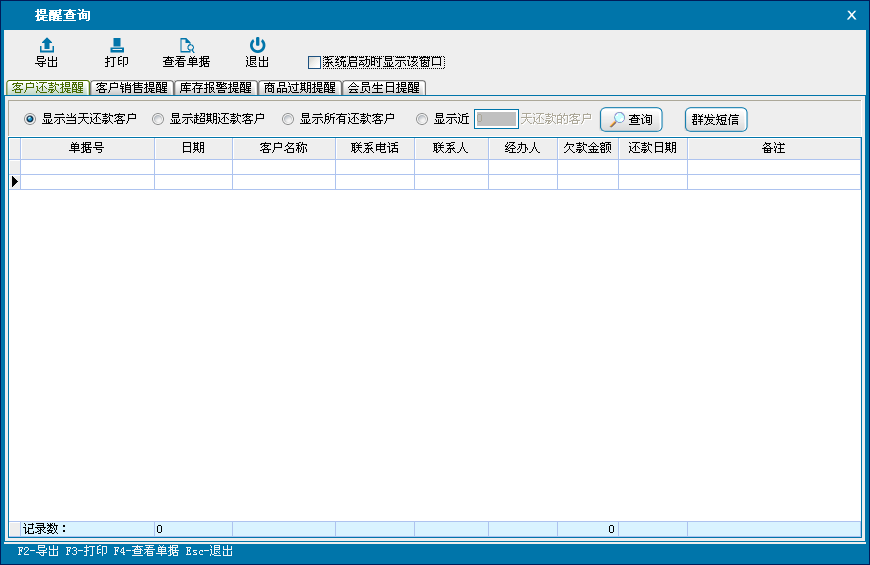Switch to 客户还款提醒 tab
The height and width of the screenshot is (565, 870).
pyautogui.click(x=48, y=88)
